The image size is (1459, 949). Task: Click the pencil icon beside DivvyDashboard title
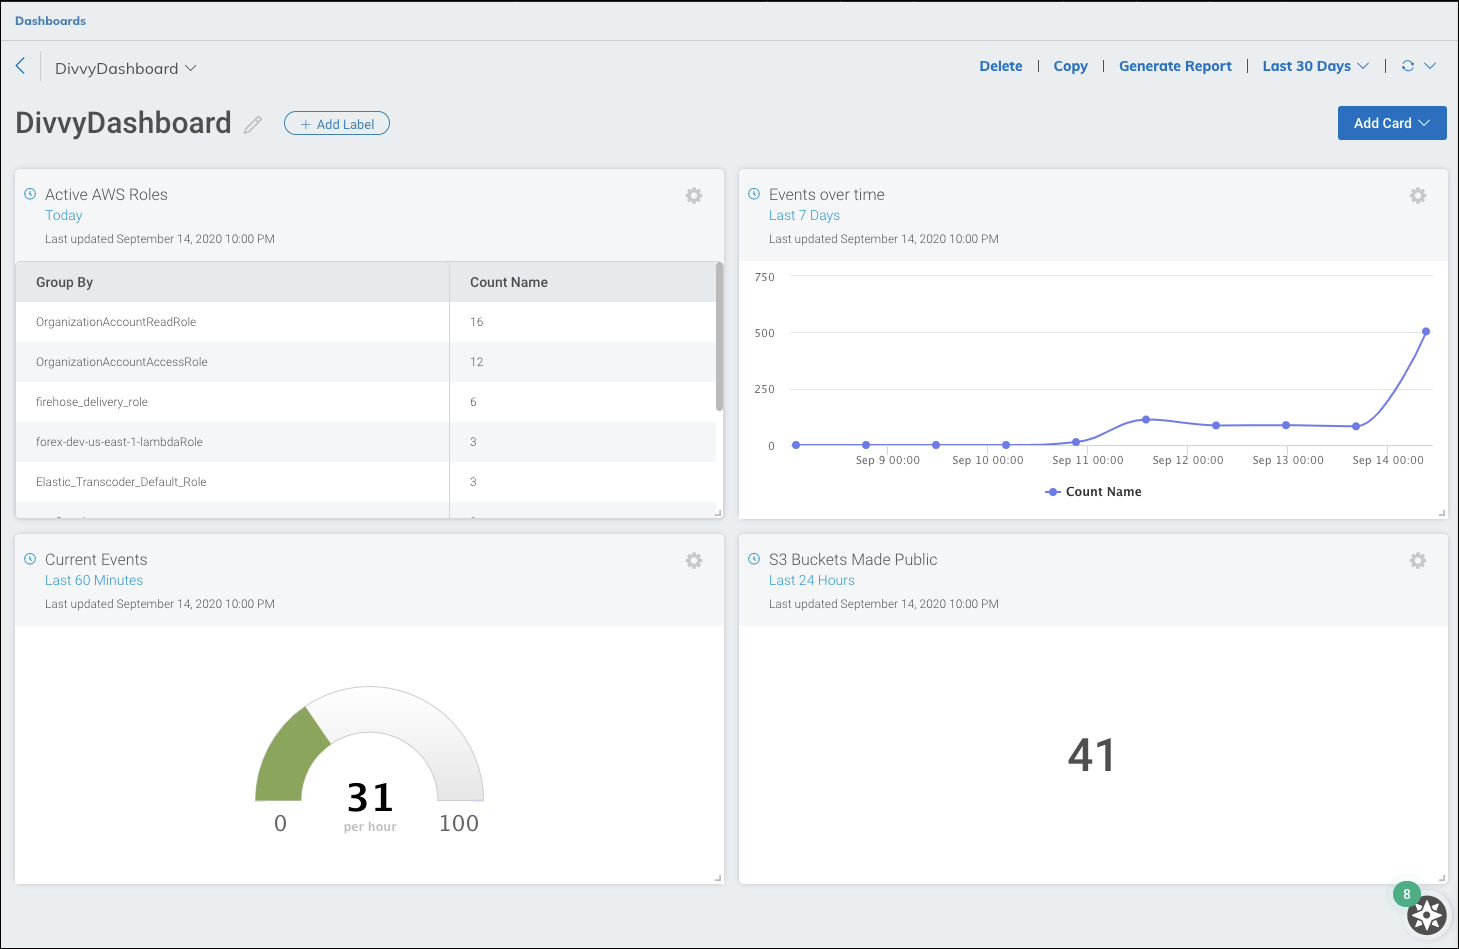(x=253, y=124)
